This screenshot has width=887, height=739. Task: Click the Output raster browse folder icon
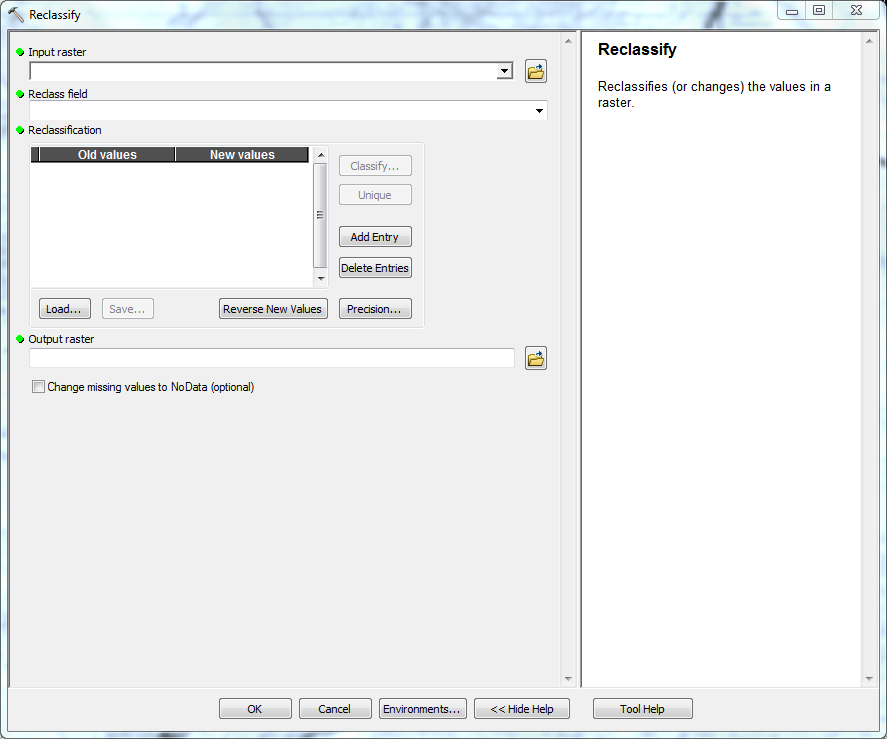tap(536, 358)
